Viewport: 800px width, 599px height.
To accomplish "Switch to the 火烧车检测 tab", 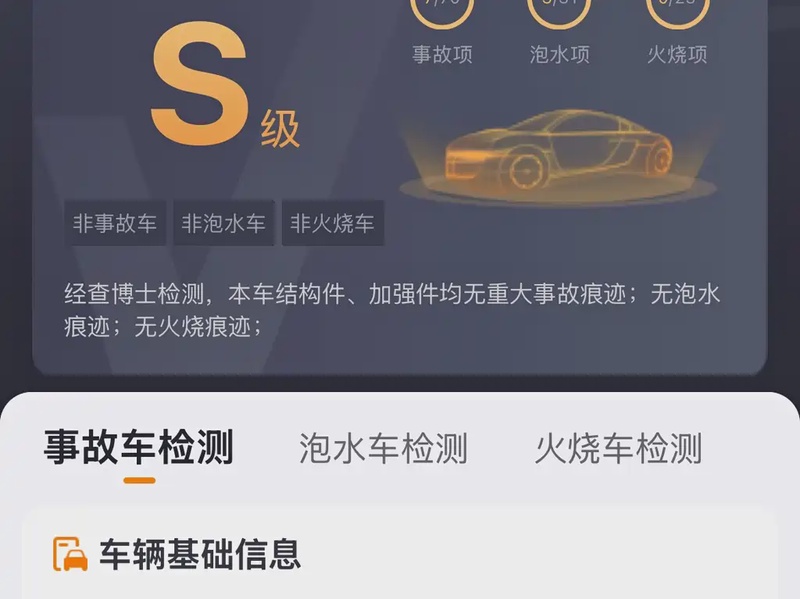I will pyautogui.click(x=618, y=448).
